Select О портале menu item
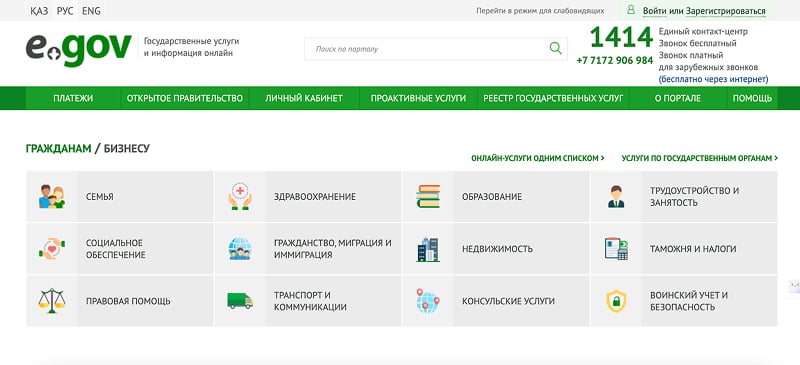The width and height of the screenshot is (800, 365). 678,99
